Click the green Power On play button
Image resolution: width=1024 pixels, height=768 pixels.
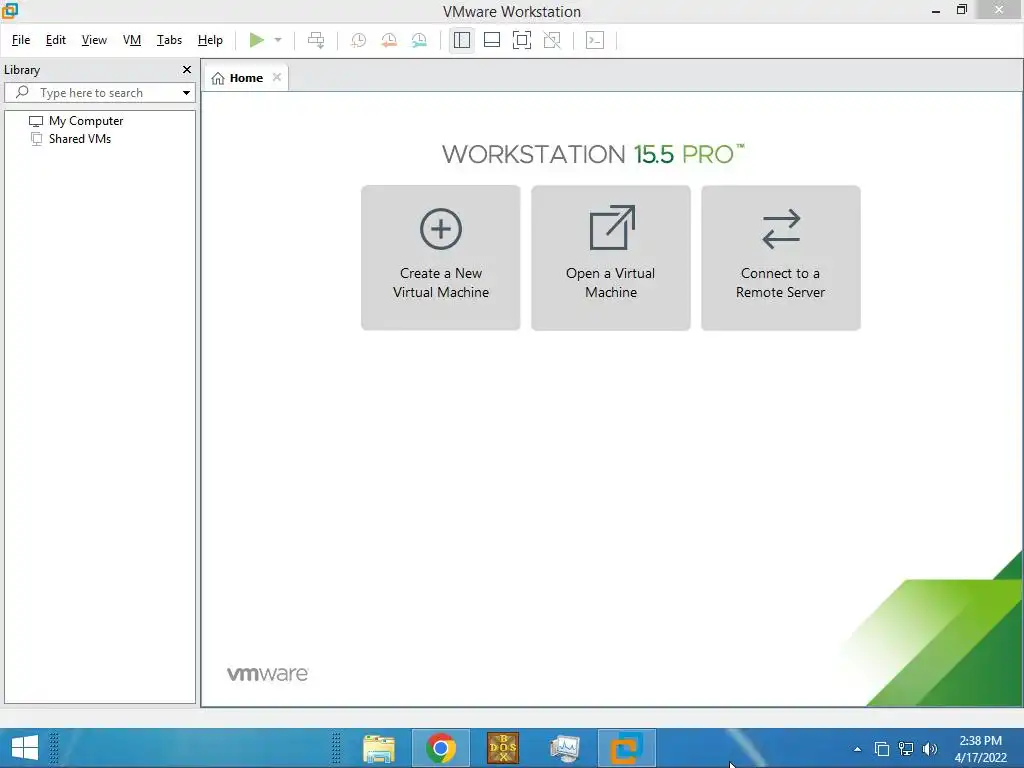tap(257, 40)
